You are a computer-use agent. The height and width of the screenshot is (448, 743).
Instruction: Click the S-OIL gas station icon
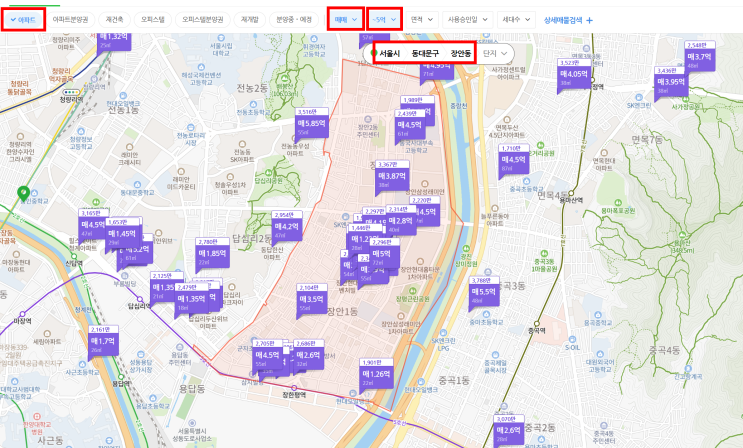[x=572, y=340]
